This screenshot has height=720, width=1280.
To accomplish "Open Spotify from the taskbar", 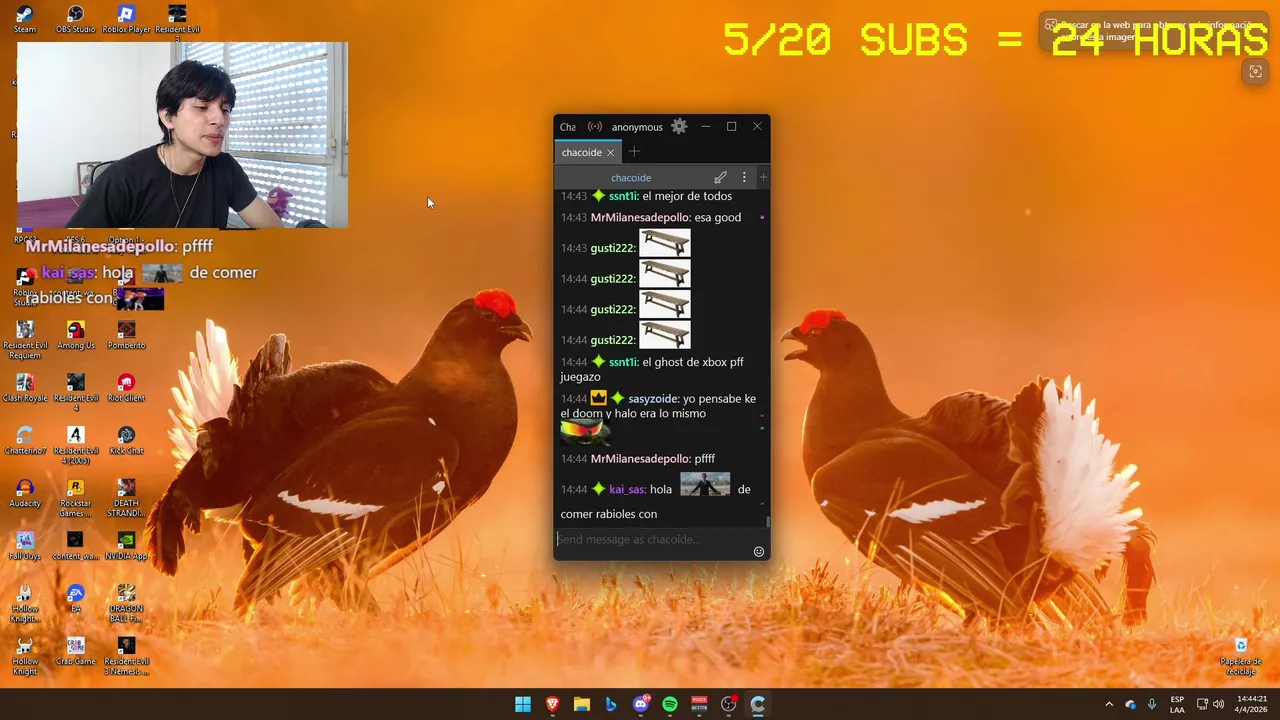I will pos(670,704).
